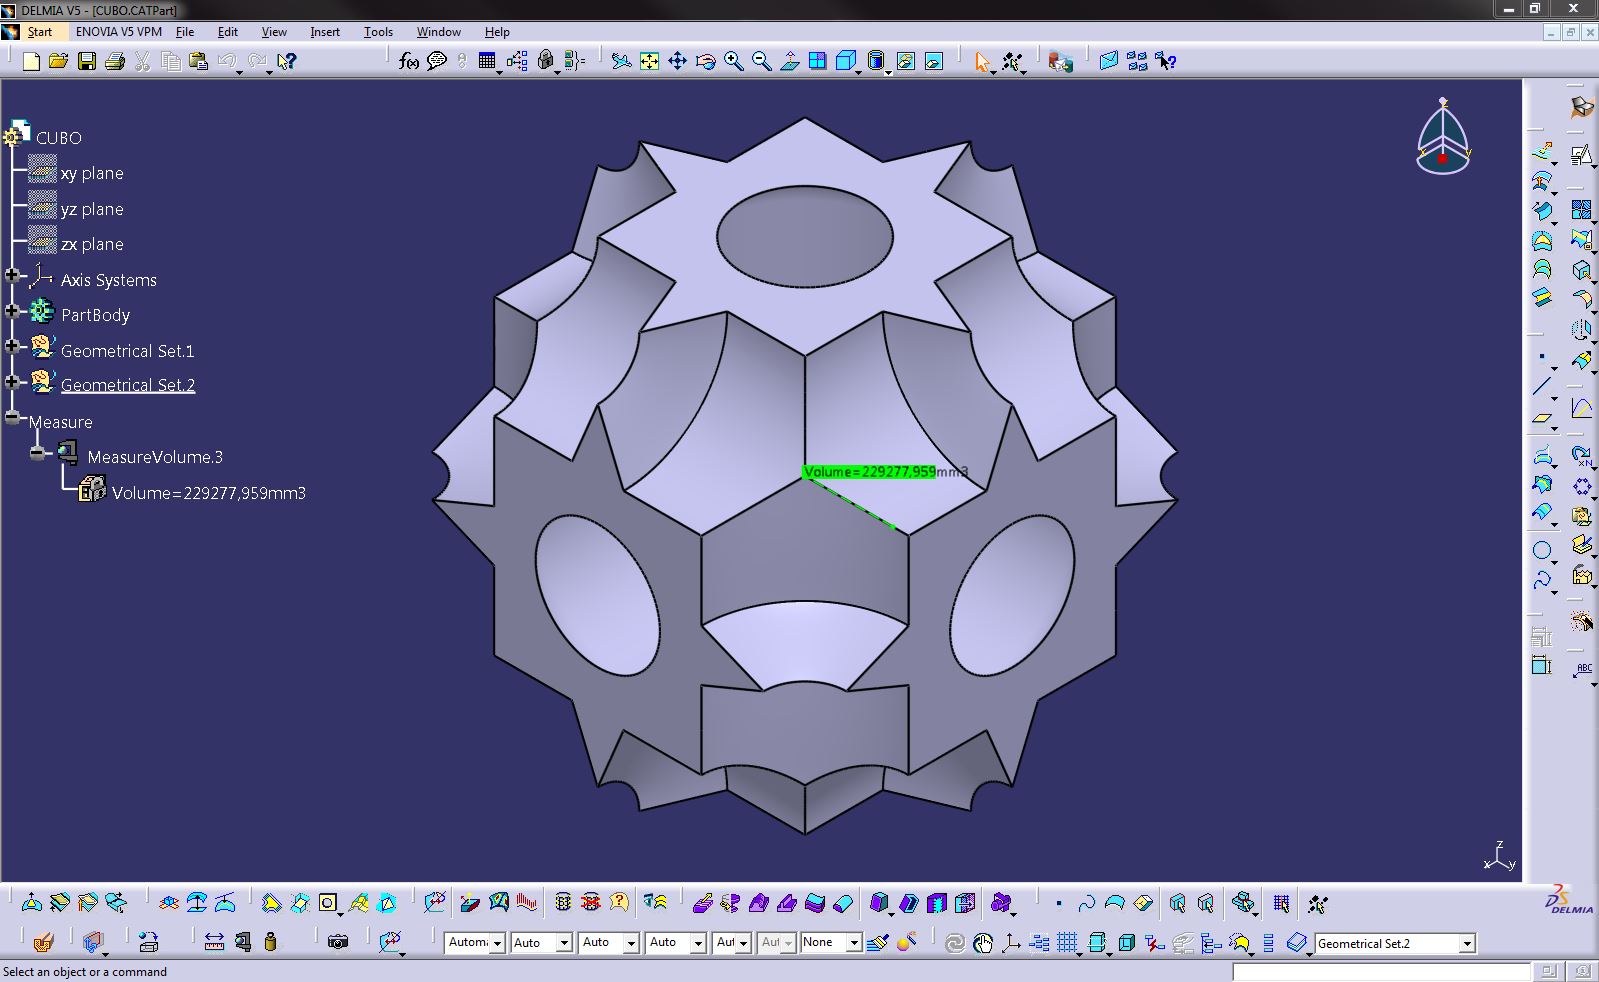This screenshot has width=1599, height=982.
Task: Open the Window menu
Action: (x=439, y=32)
